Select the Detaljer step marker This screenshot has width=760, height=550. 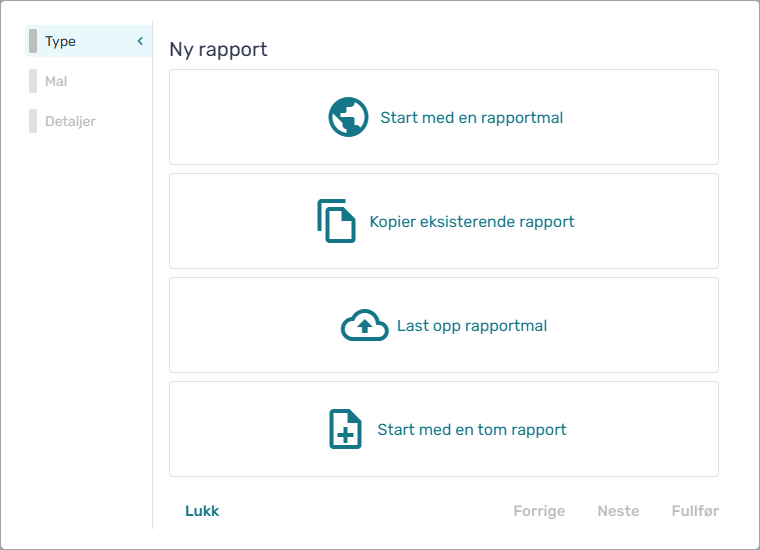(x=33, y=121)
